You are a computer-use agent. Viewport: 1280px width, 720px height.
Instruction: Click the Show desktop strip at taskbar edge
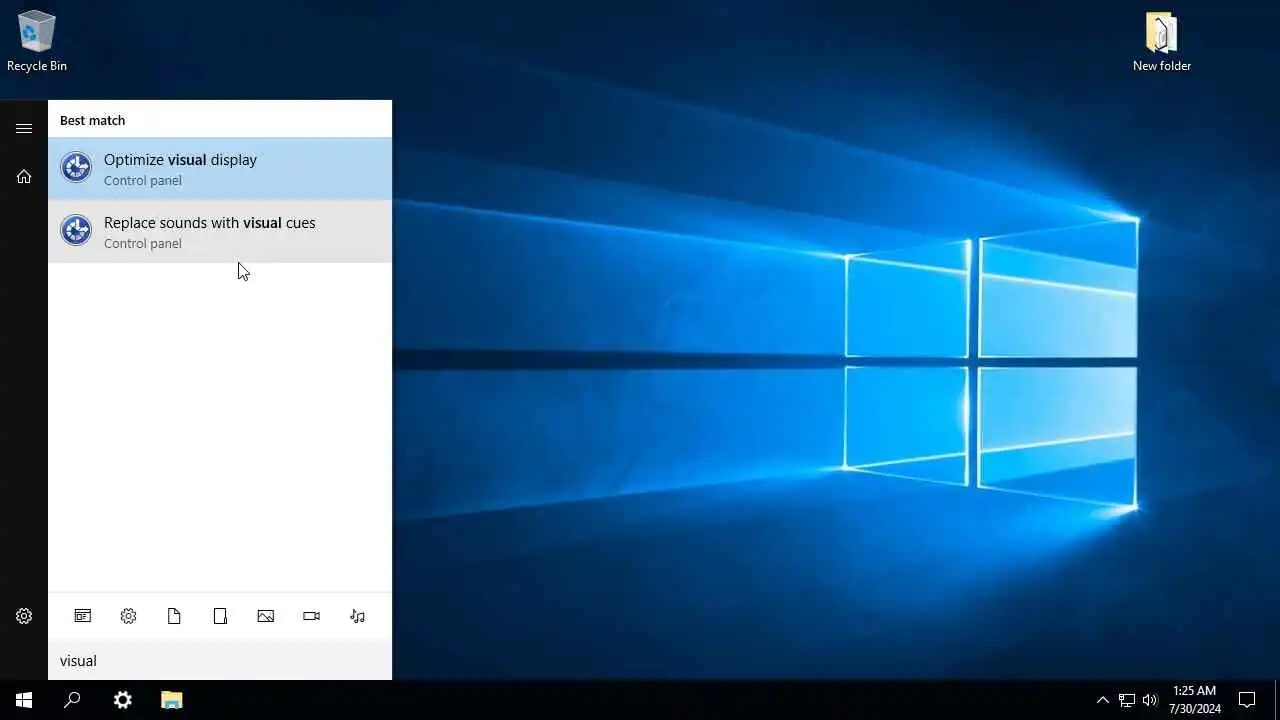click(1277, 700)
